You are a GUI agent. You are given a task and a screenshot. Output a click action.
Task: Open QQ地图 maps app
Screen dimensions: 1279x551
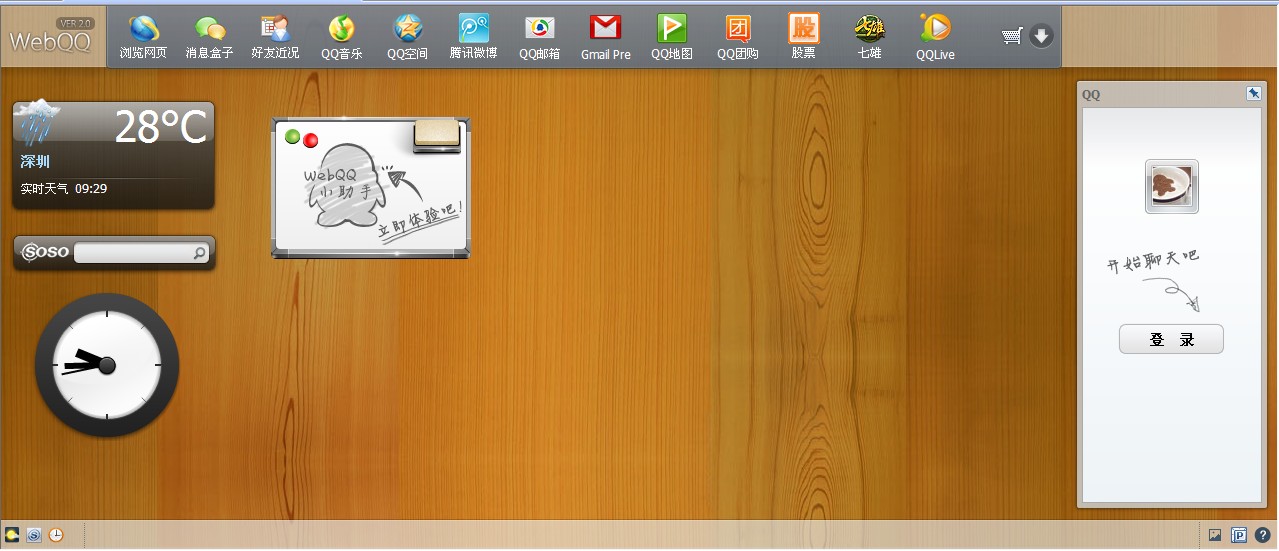pyautogui.click(x=671, y=37)
